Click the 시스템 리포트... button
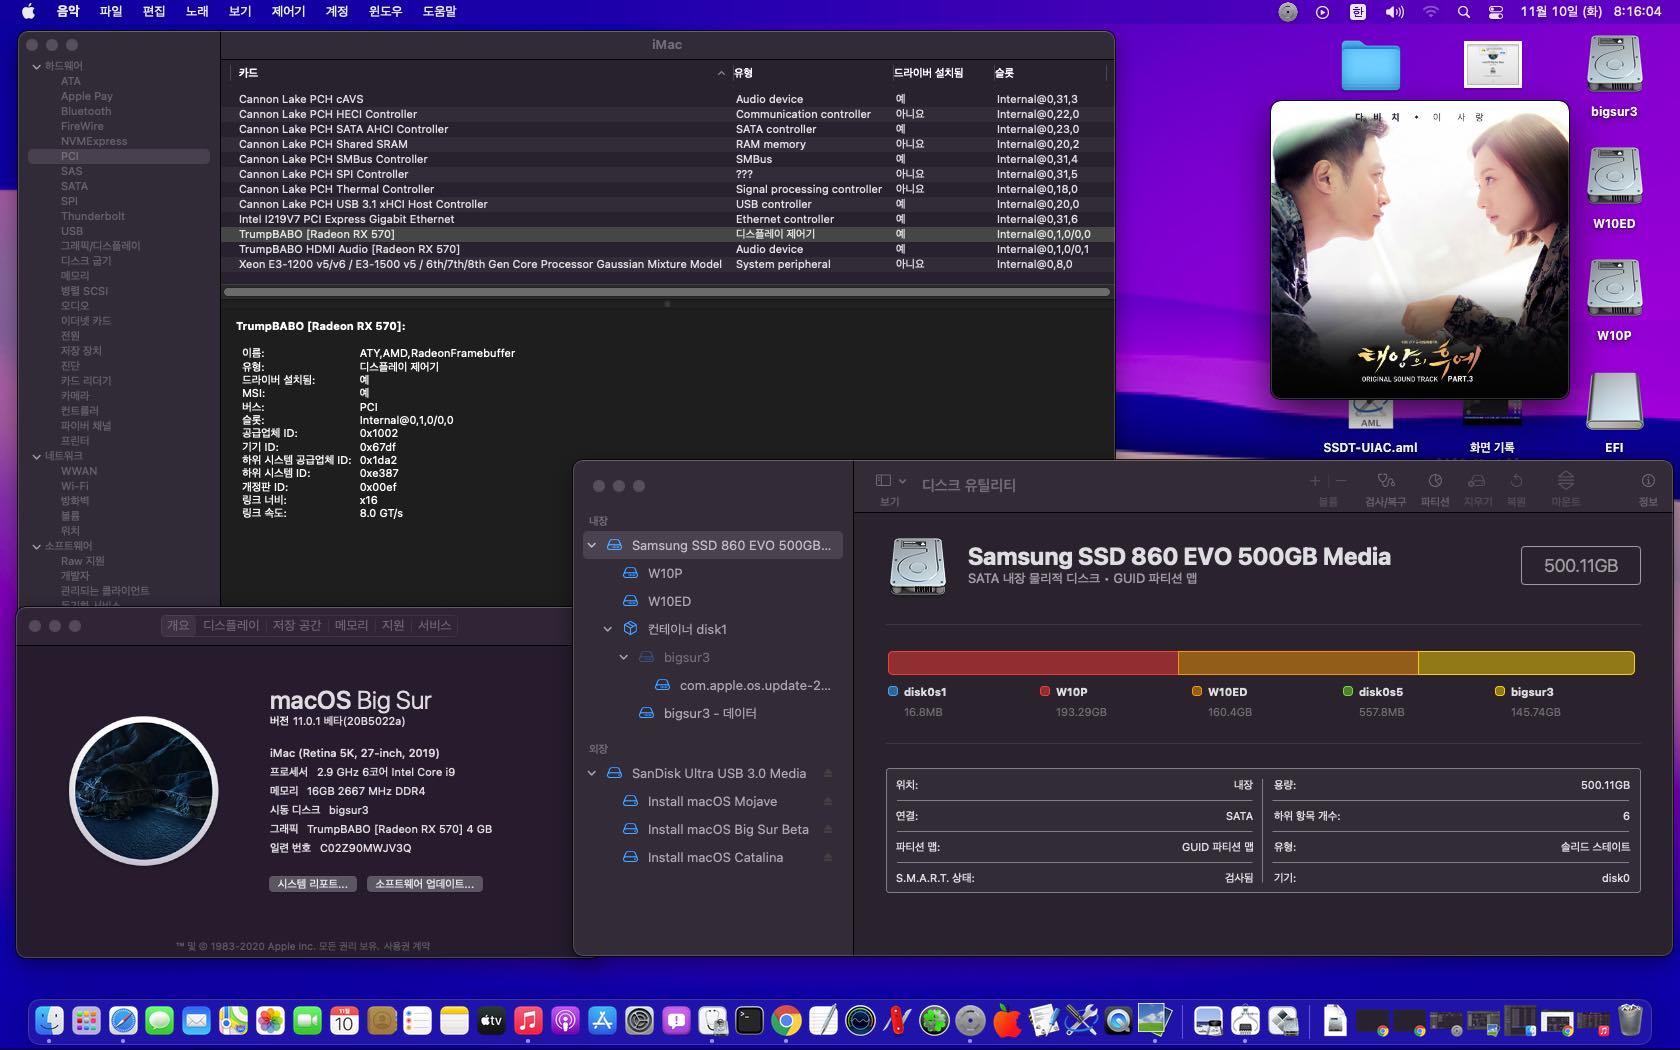1680x1050 pixels. 313,884
